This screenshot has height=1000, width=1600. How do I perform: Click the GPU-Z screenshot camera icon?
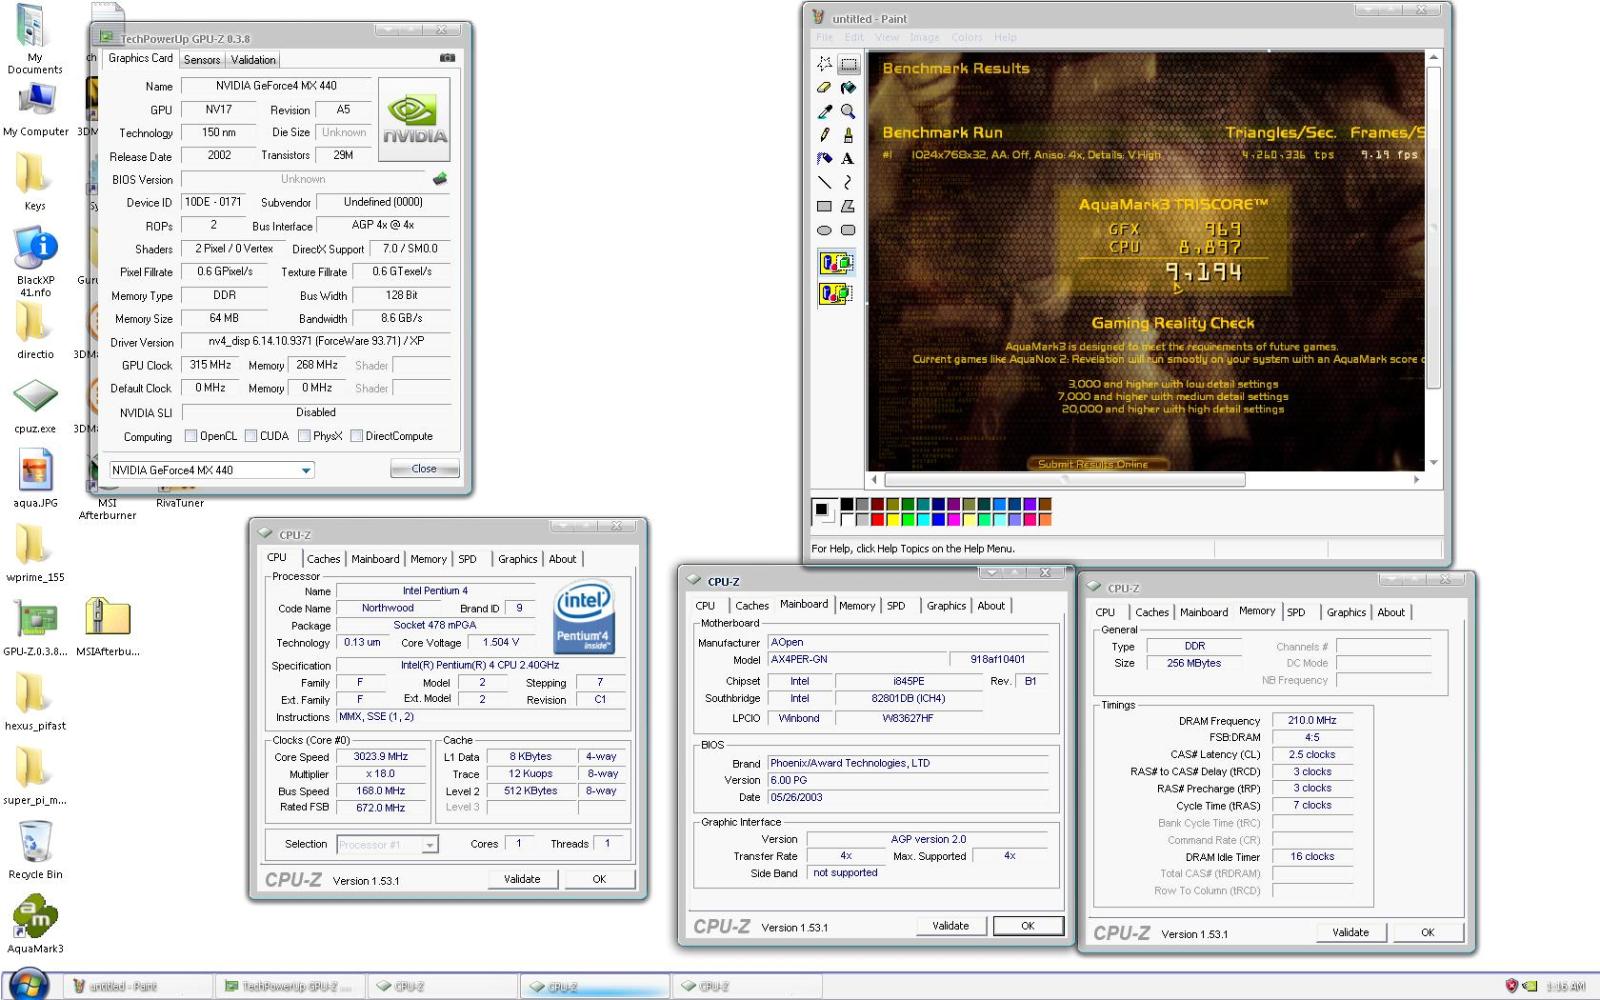coord(447,58)
